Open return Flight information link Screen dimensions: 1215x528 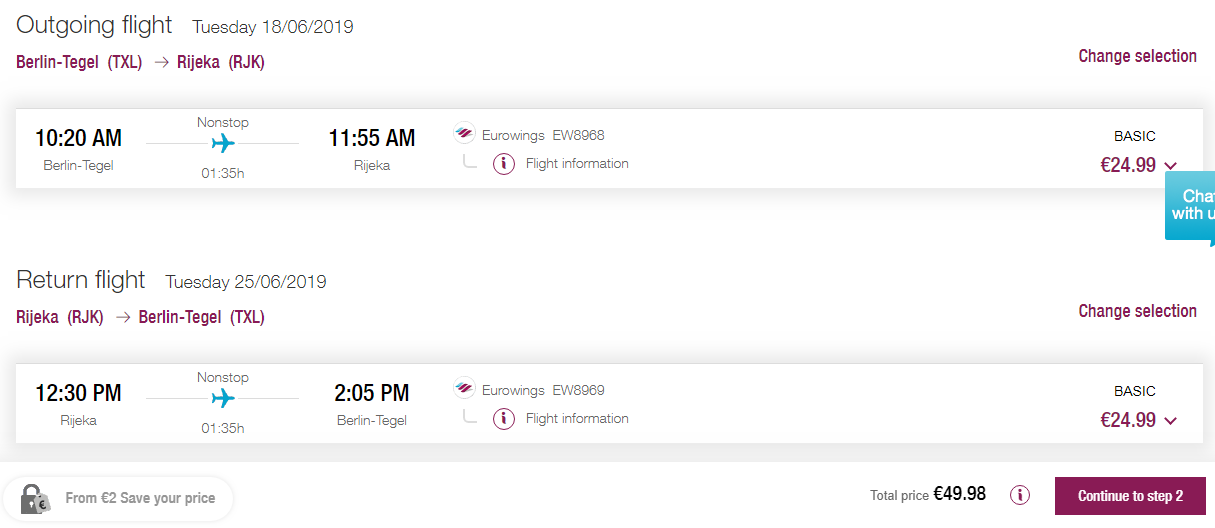click(x=577, y=418)
